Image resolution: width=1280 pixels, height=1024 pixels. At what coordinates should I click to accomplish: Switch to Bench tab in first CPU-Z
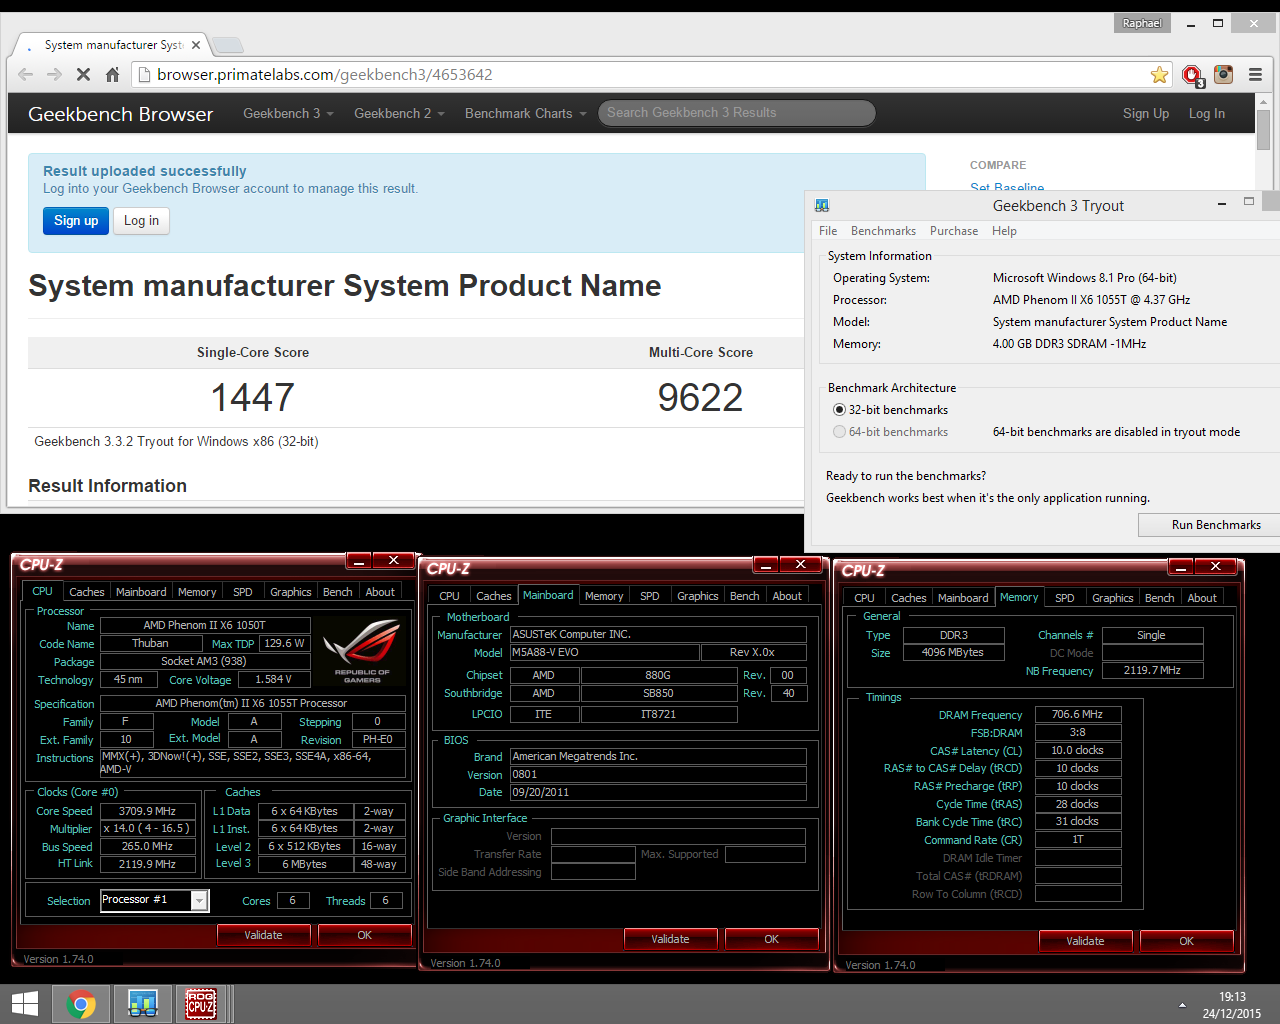pos(338,592)
